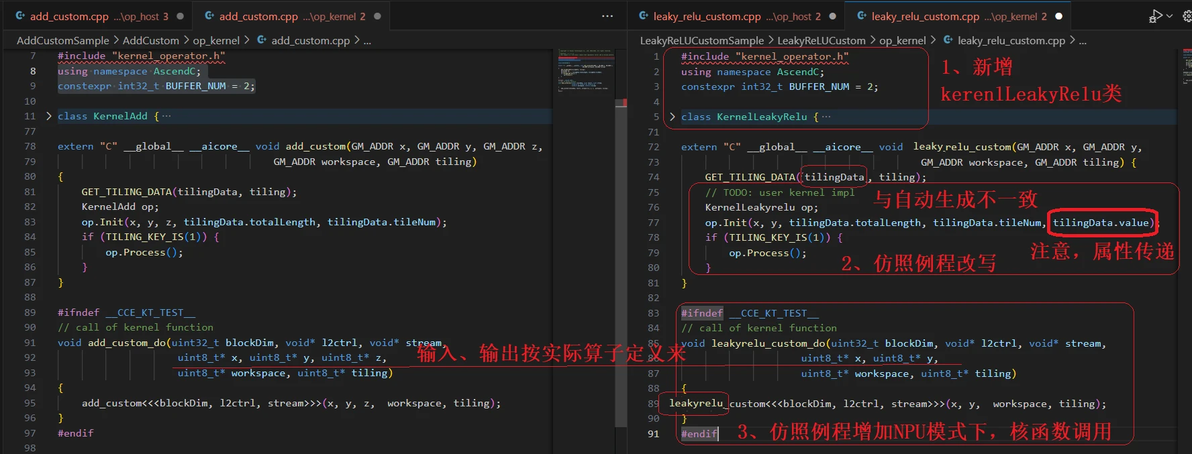Click 'void add_custom_do(' function declaration
The width and height of the screenshot is (1192, 454).
(x=113, y=343)
